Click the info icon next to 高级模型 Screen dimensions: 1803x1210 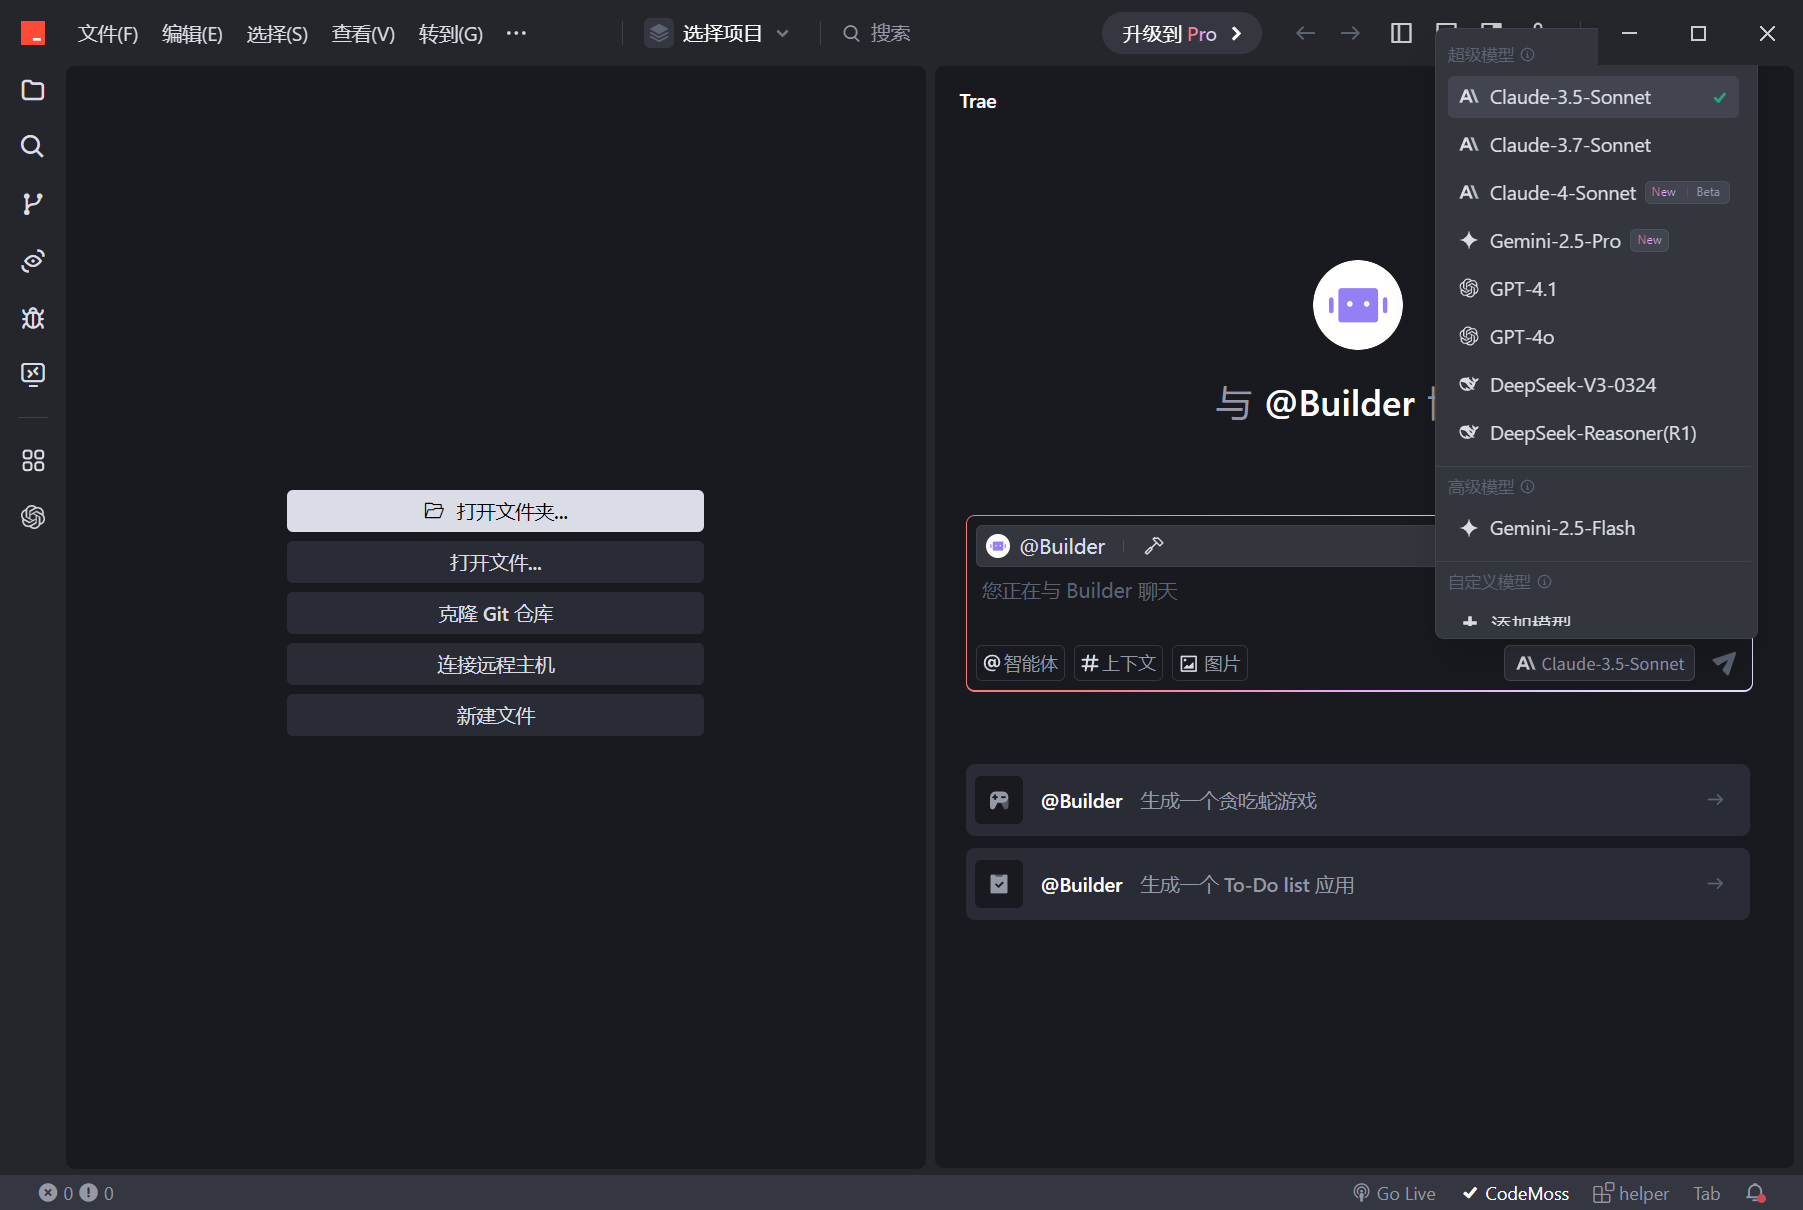pyautogui.click(x=1527, y=486)
